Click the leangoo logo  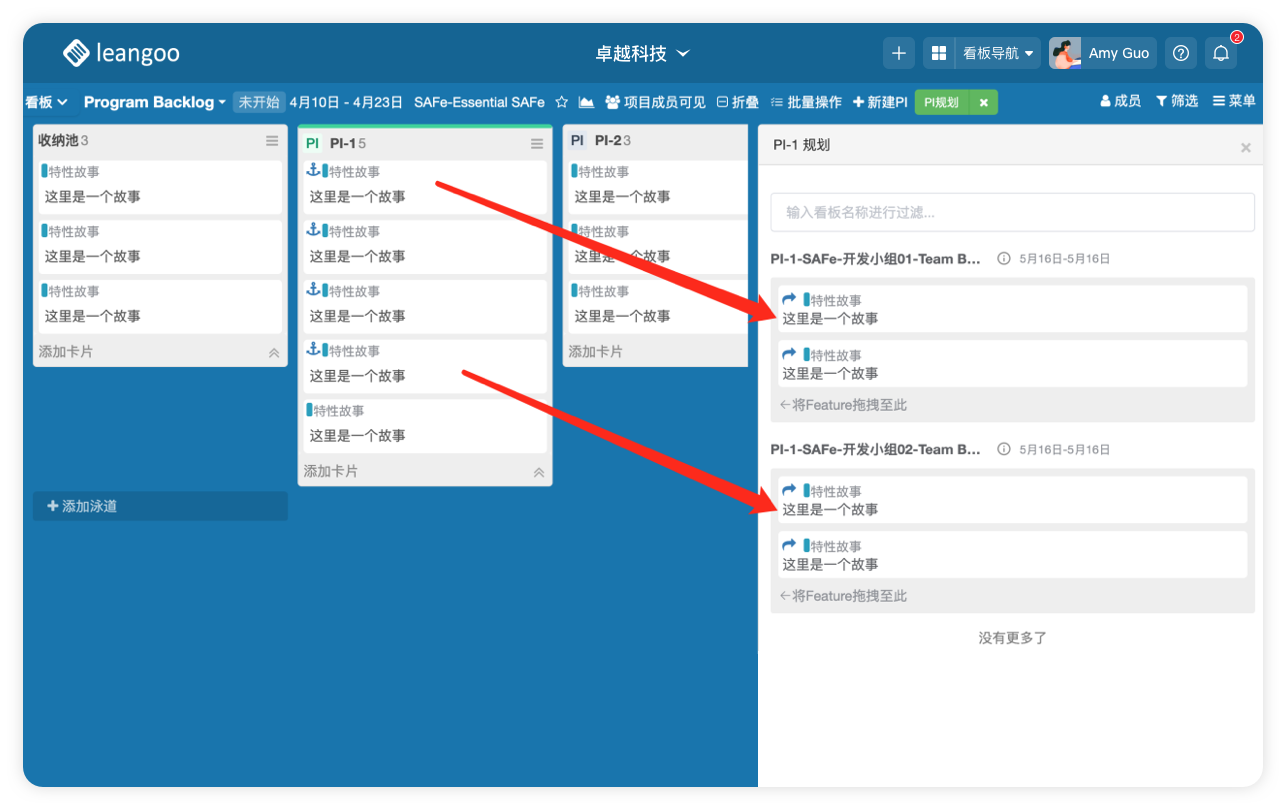coord(121,53)
